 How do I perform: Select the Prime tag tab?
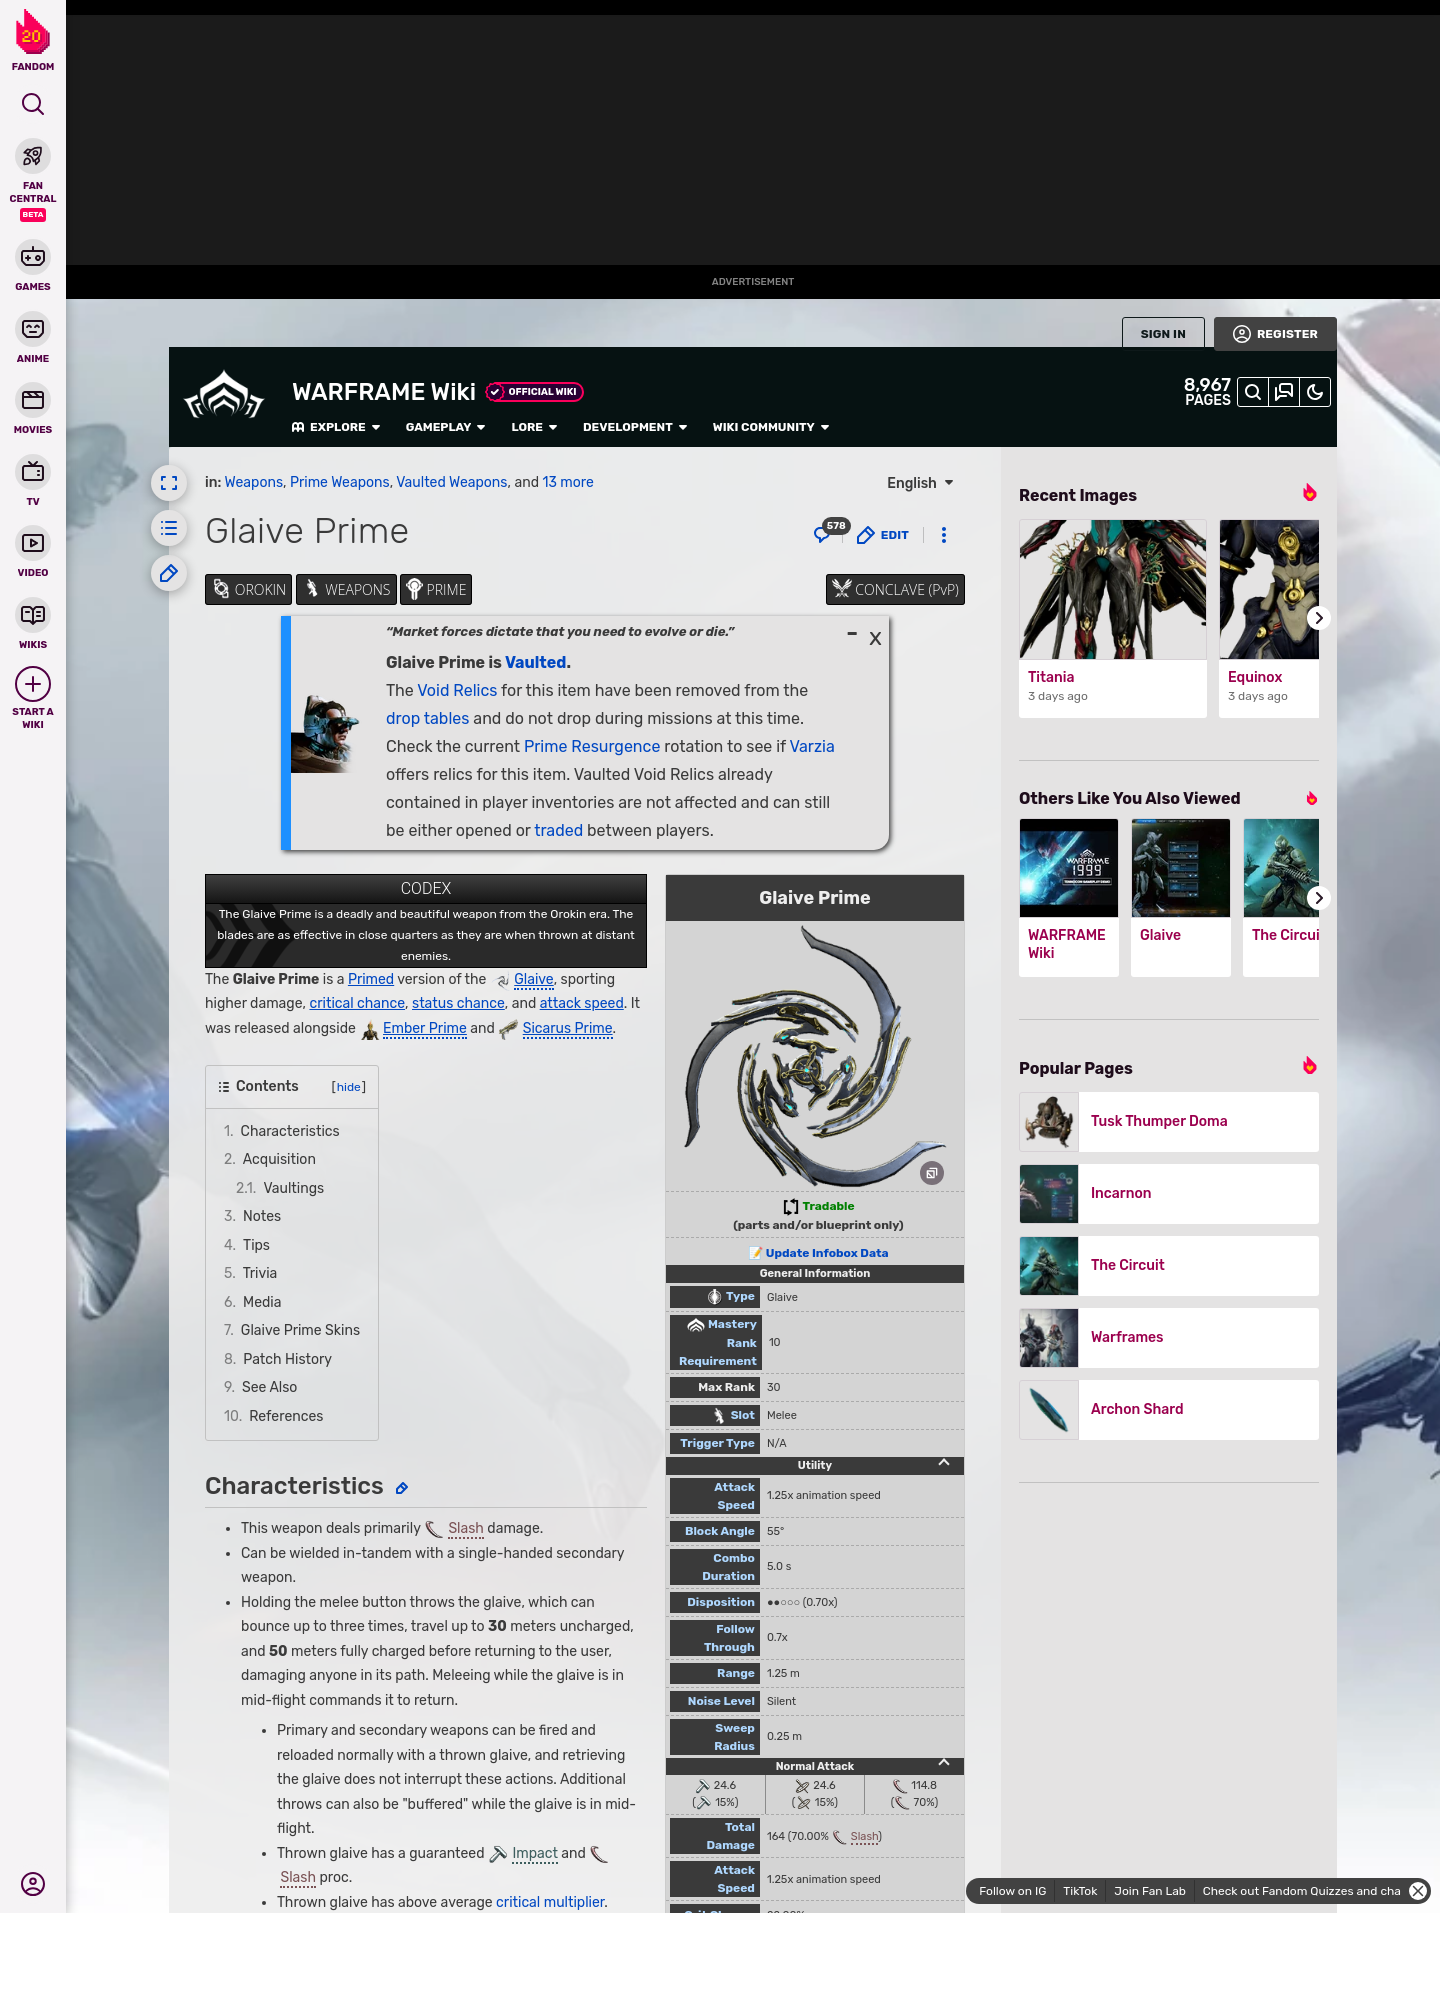coord(436,590)
